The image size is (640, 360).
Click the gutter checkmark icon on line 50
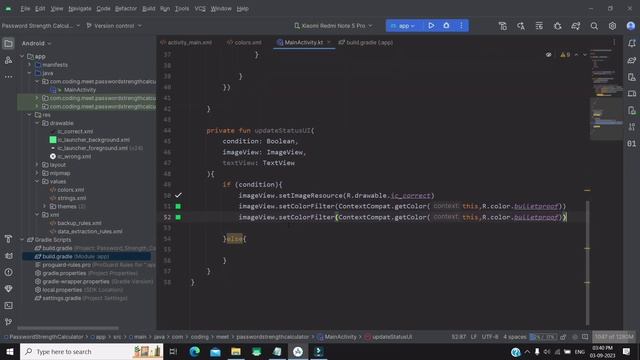tap(178, 196)
